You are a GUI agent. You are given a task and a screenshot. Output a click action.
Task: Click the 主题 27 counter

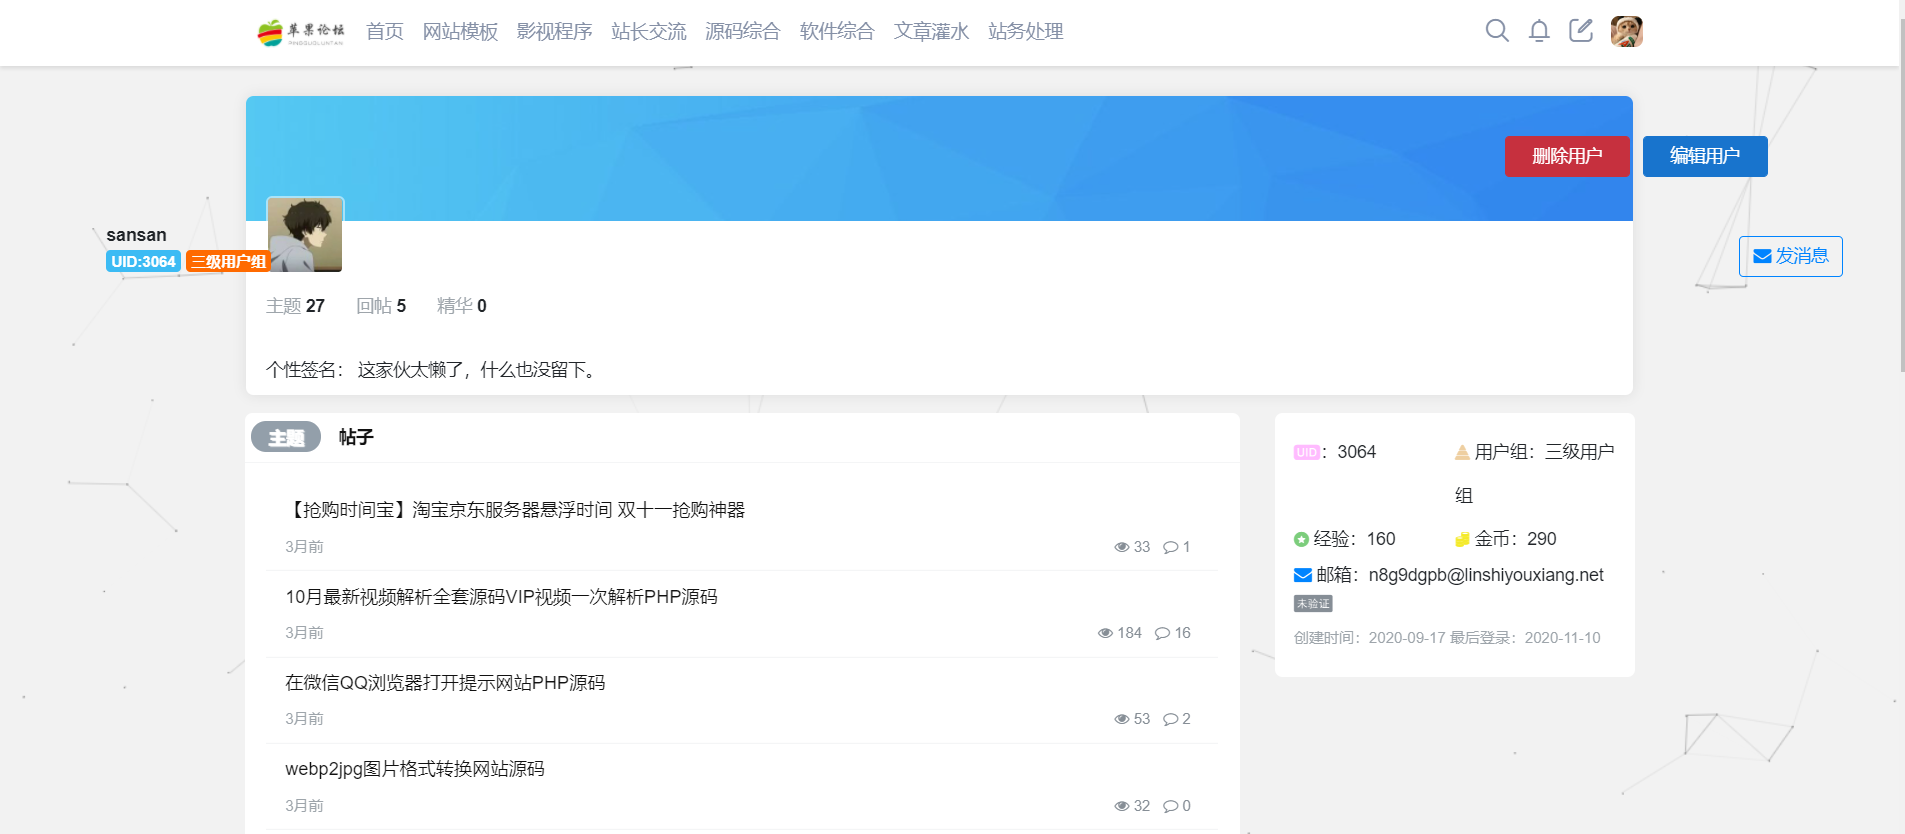(x=295, y=306)
